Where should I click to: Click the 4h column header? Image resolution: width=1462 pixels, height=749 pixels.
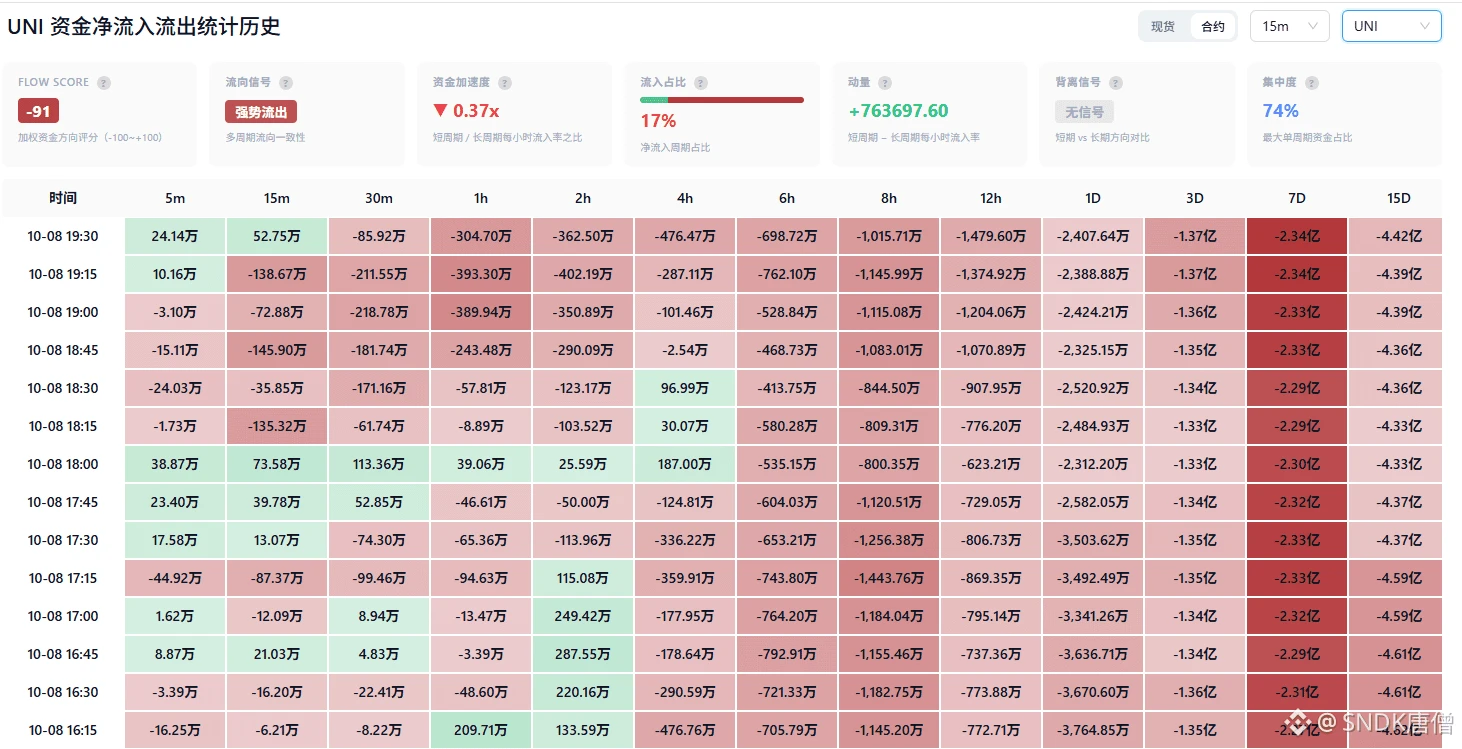click(685, 198)
